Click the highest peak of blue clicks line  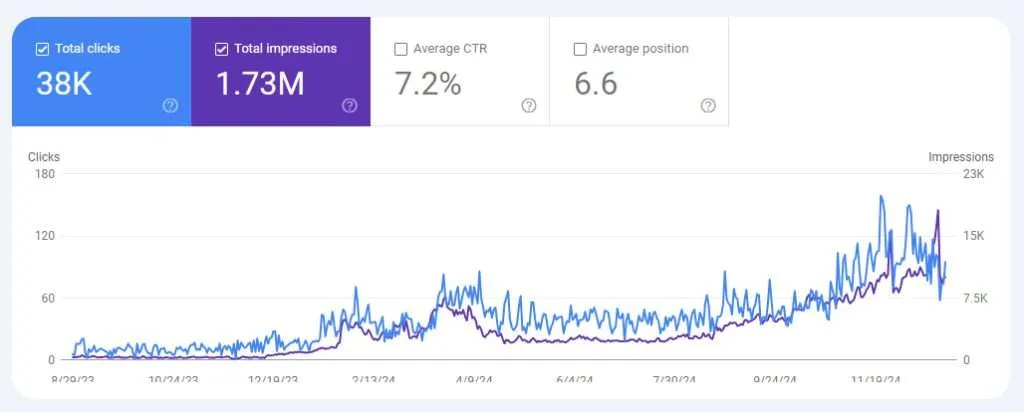click(881, 197)
